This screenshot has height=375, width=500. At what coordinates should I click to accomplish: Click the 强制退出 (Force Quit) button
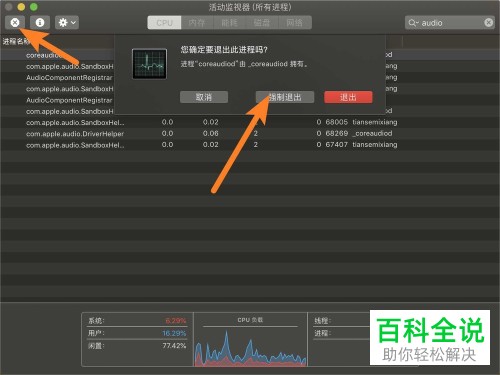tap(285, 97)
